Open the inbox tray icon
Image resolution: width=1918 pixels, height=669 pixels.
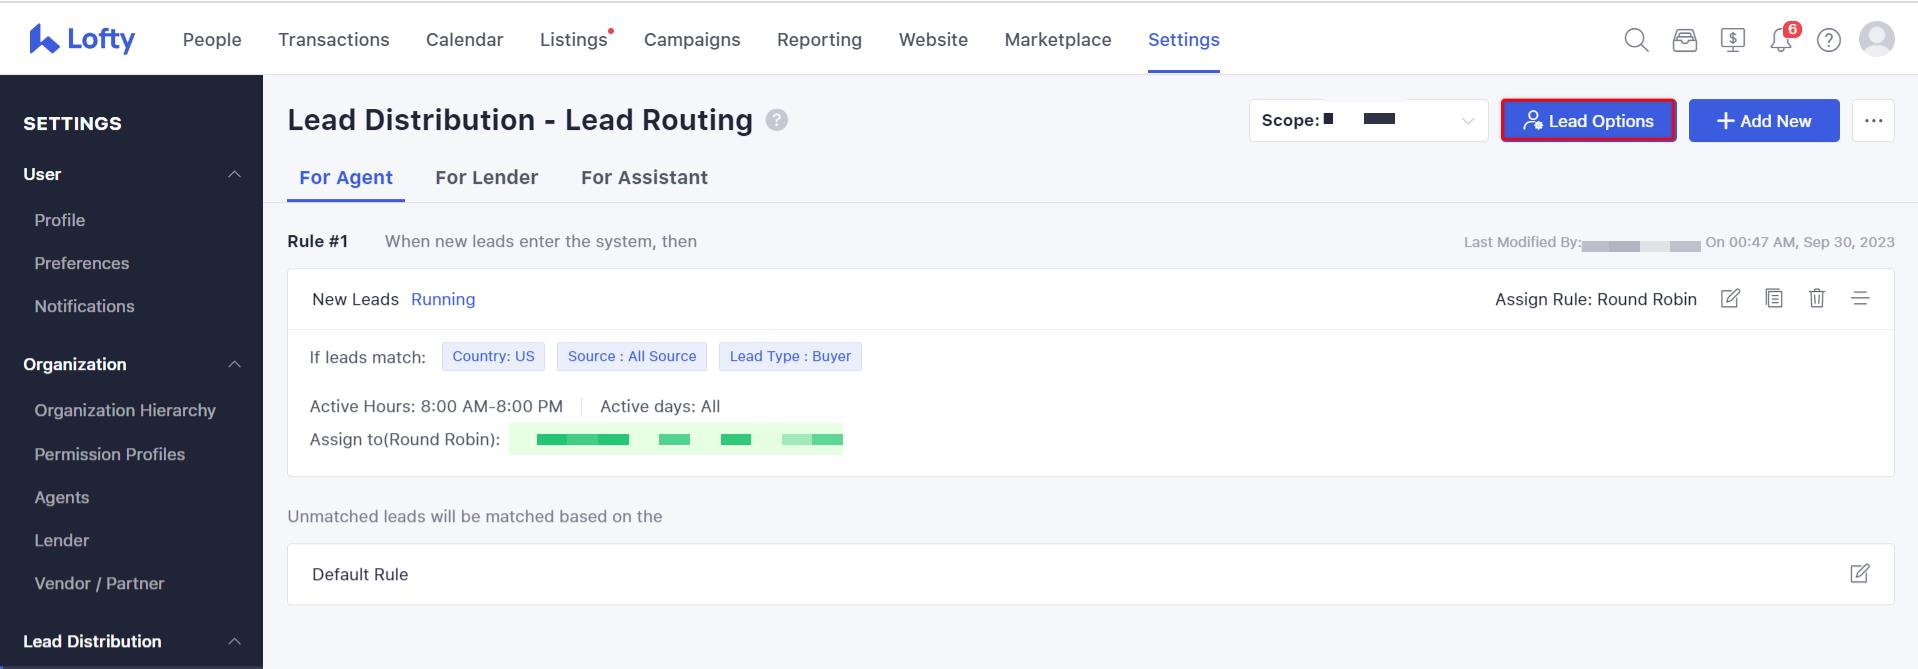pyautogui.click(x=1685, y=40)
